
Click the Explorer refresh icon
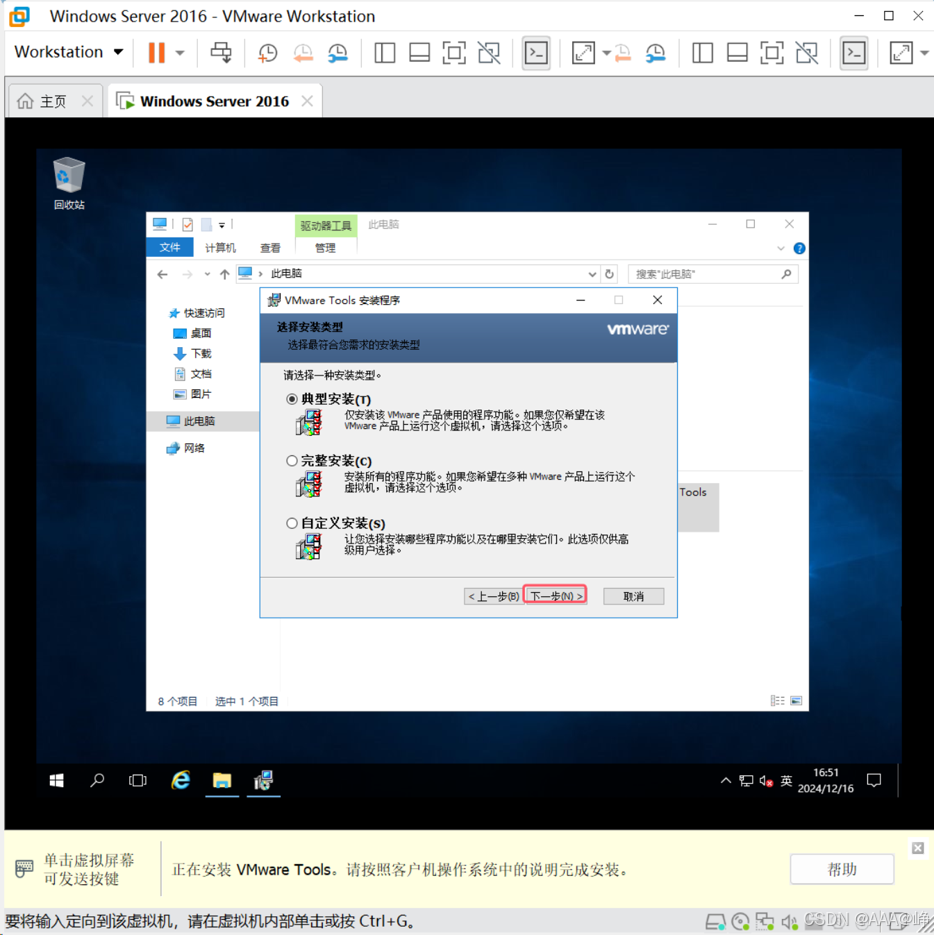tap(609, 274)
